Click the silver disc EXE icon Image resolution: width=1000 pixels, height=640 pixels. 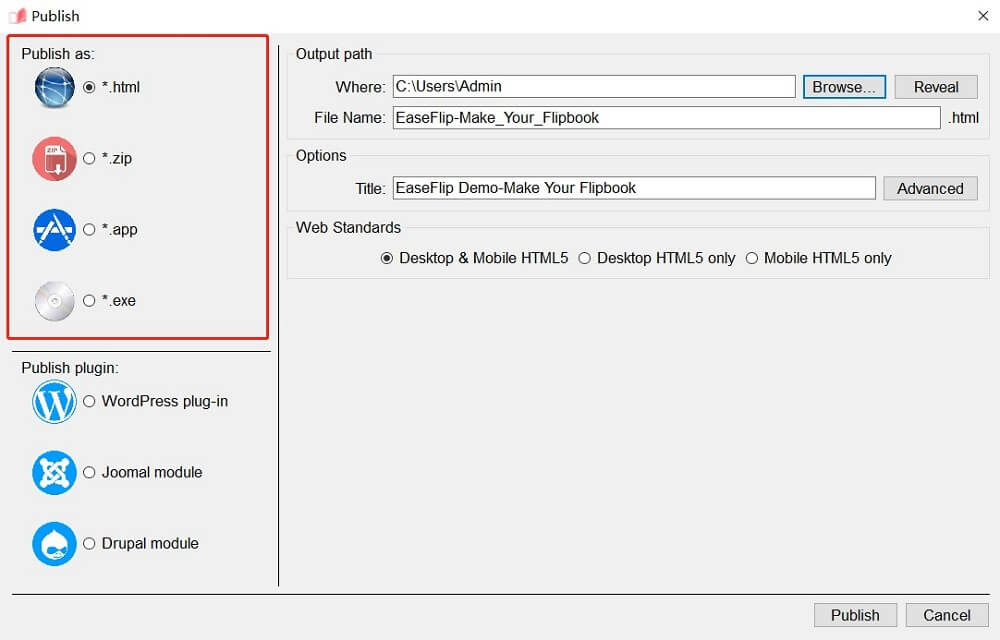tap(54, 300)
